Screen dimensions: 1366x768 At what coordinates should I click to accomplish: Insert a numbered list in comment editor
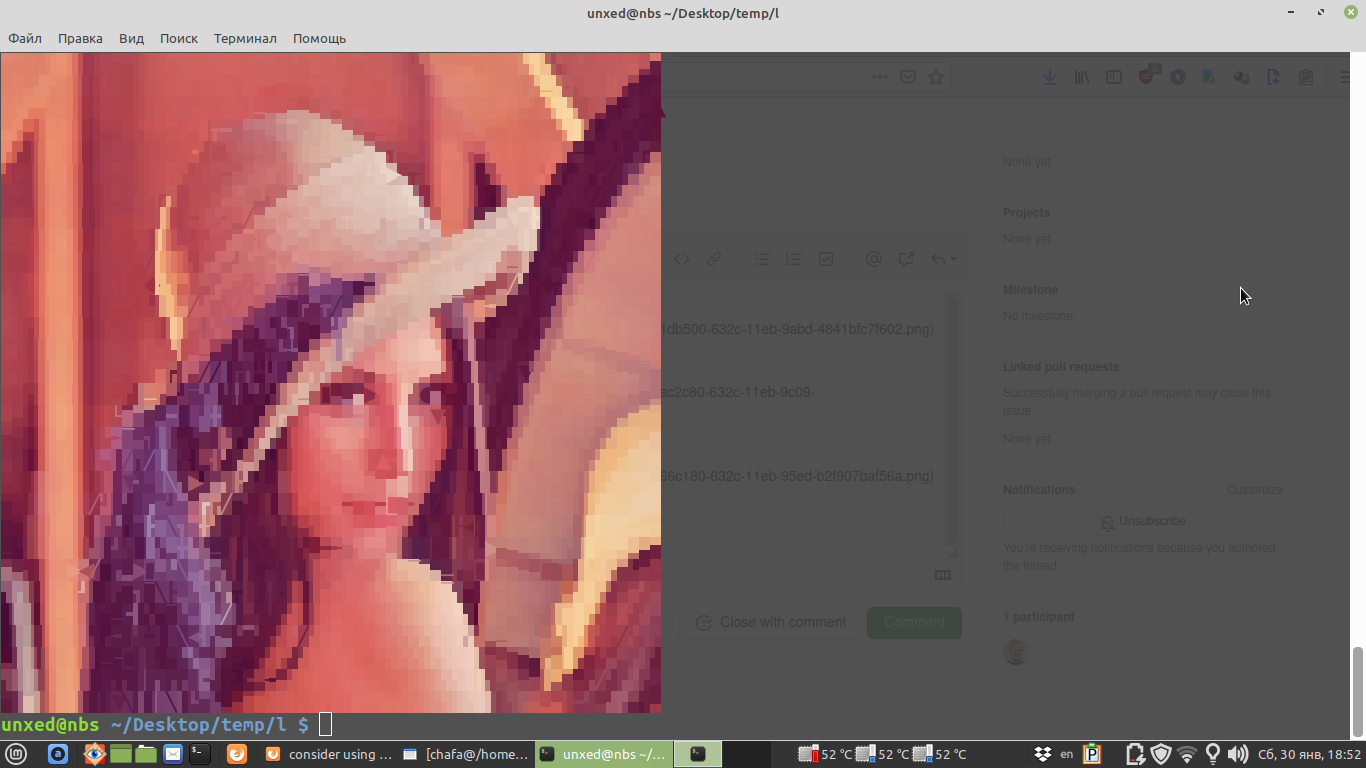(794, 259)
